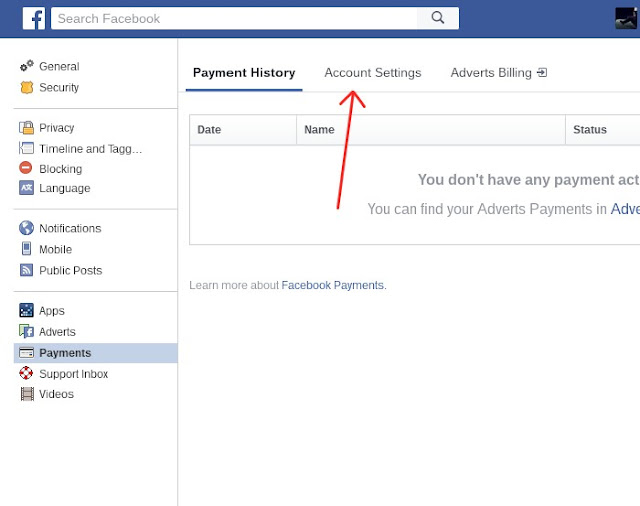Viewport: 640px width, 506px height.
Task: Click the red Blocking icon
Action: (x=26, y=168)
